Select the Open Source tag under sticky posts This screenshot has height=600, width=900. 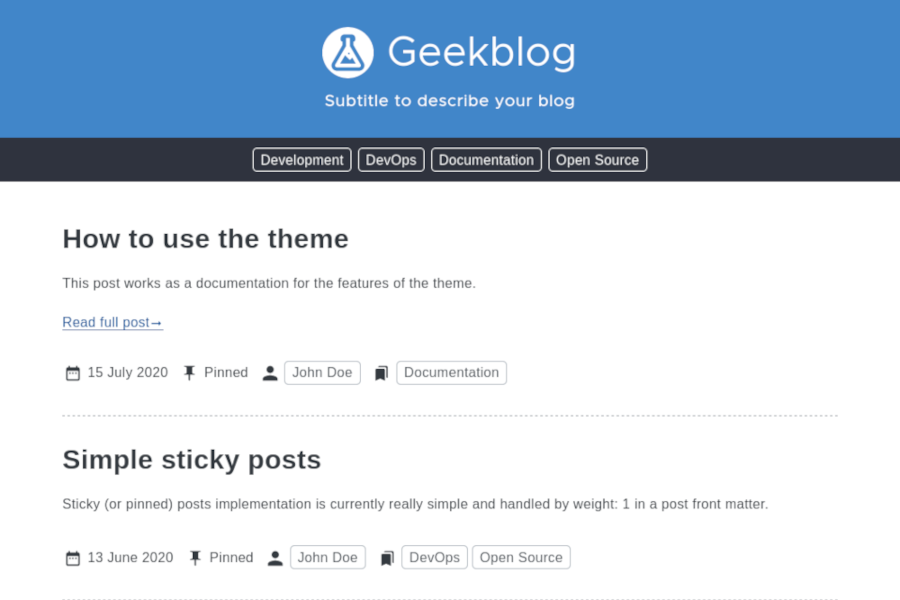tap(521, 558)
